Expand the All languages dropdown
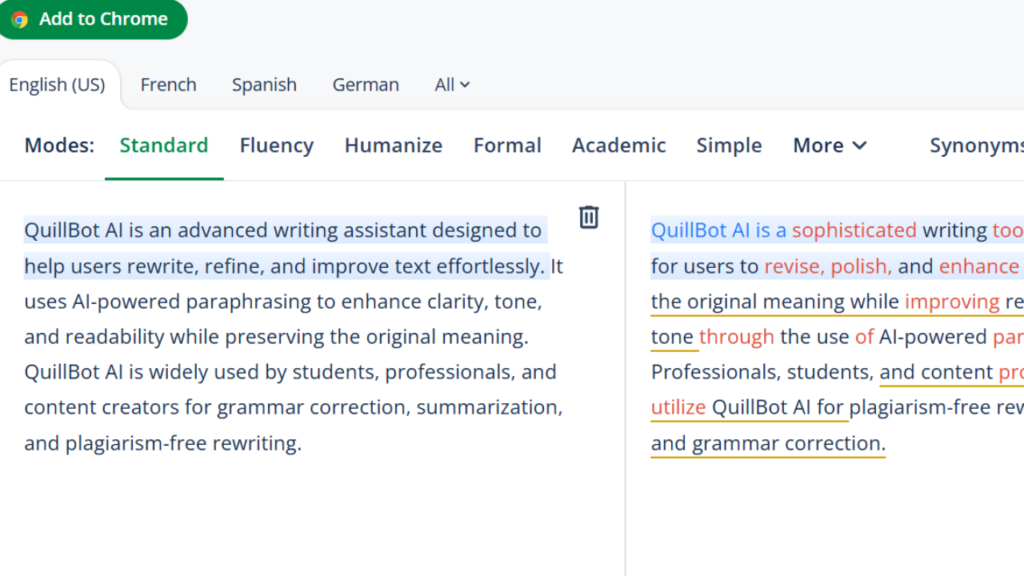The width and height of the screenshot is (1024, 576). click(x=451, y=85)
